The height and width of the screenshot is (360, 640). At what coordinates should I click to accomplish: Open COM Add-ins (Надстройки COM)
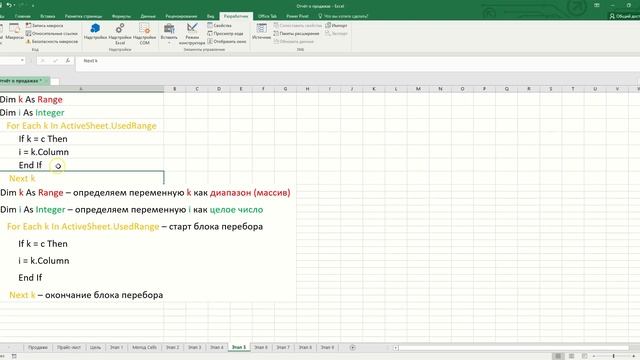pyautogui.click(x=144, y=33)
